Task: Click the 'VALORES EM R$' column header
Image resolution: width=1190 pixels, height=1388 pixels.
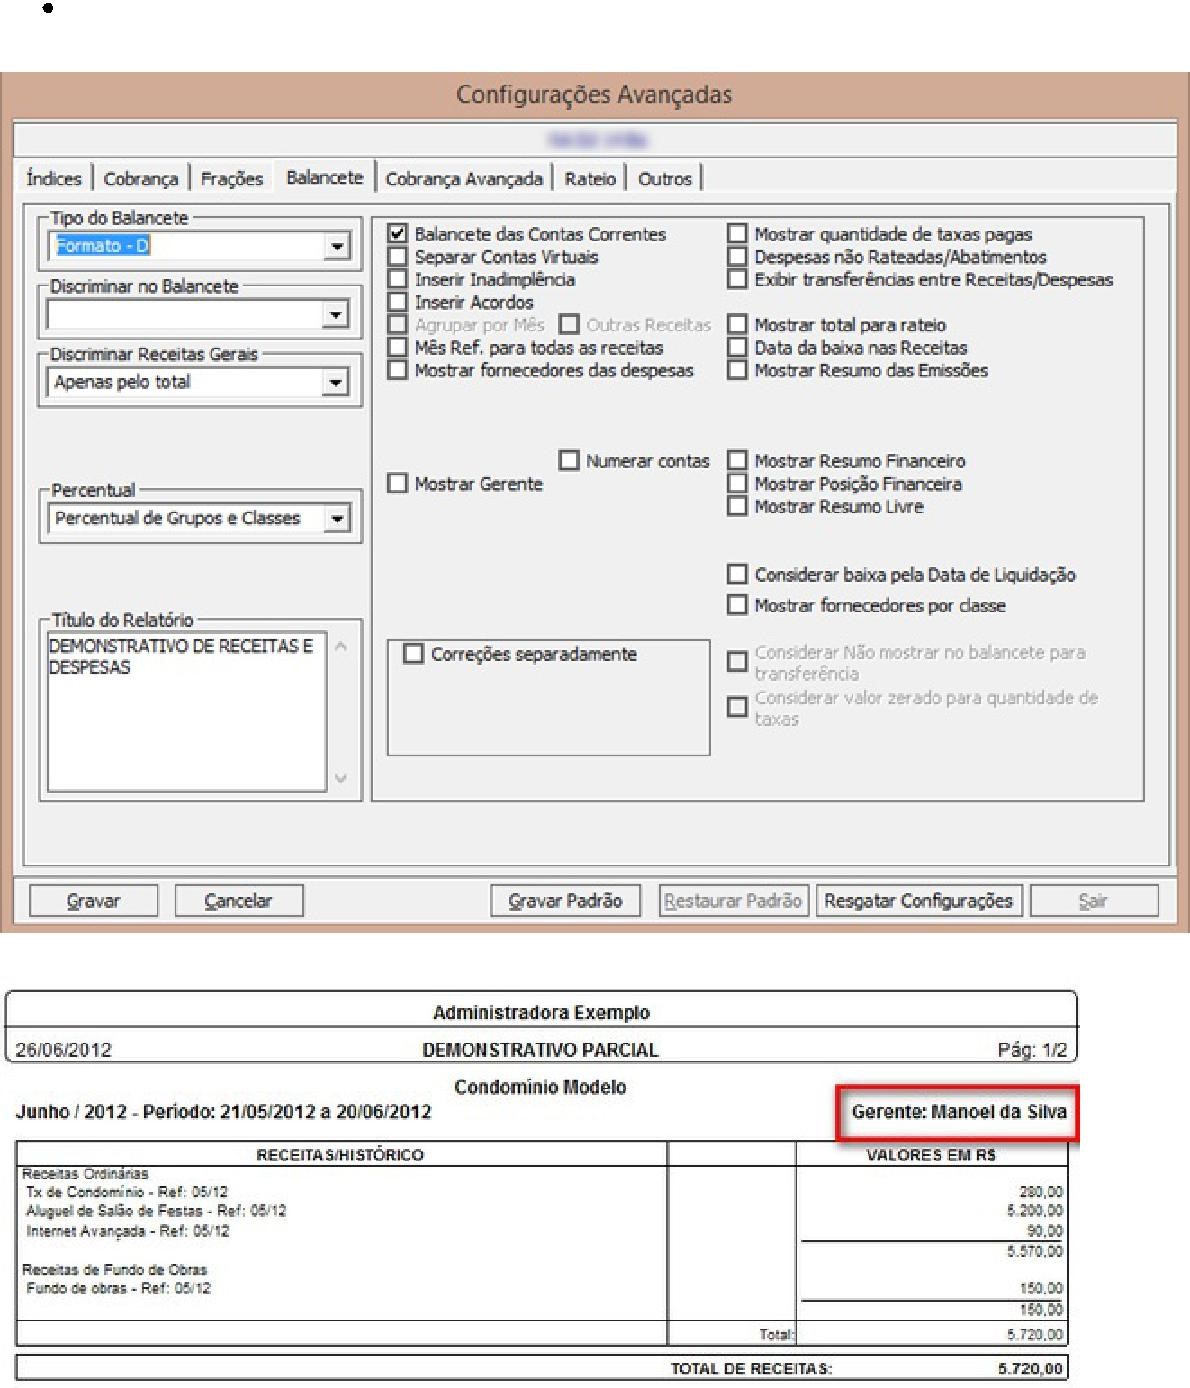Action: point(931,1155)
